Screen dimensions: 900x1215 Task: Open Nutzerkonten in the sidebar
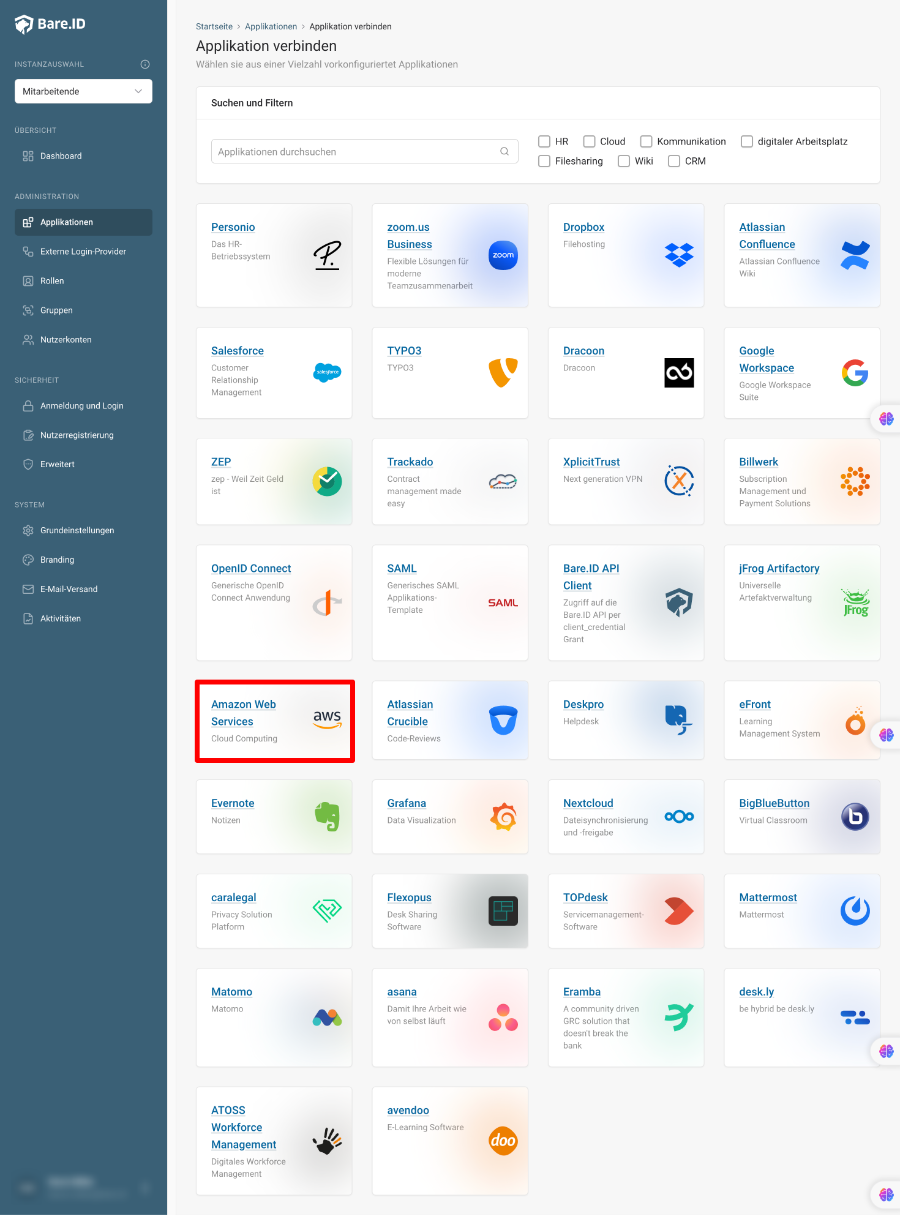[x=83, y=339]
